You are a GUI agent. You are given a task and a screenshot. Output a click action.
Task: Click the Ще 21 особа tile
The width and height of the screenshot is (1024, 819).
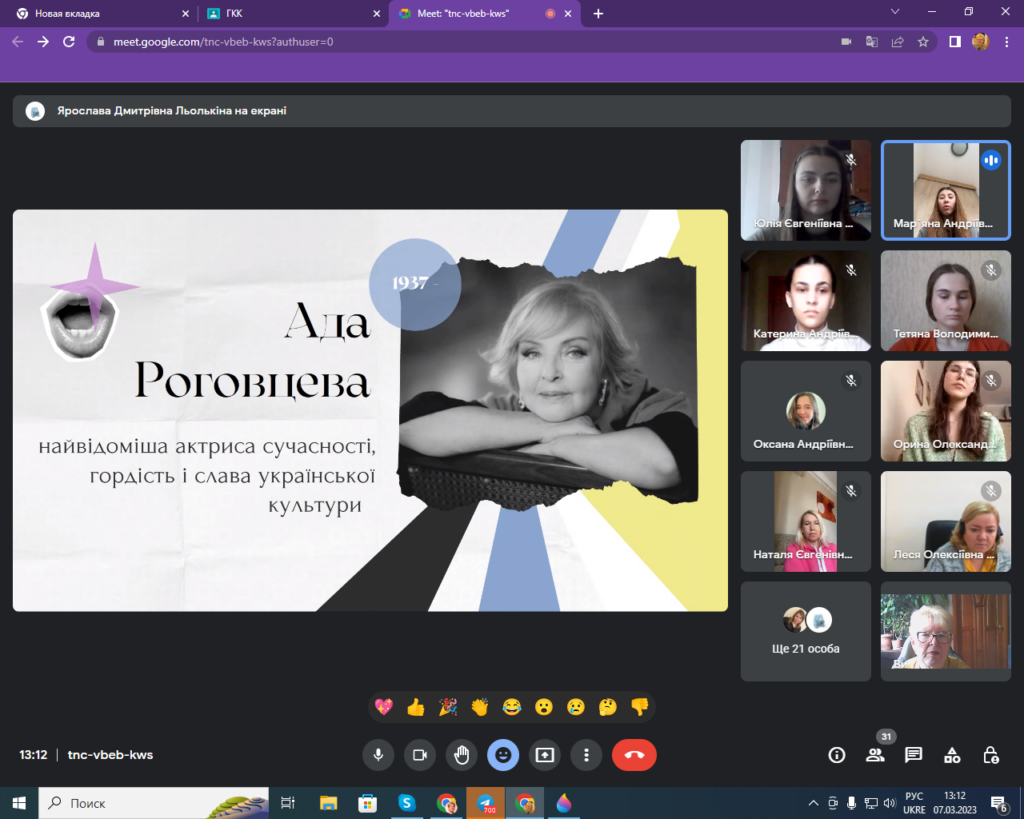(806, 631)
